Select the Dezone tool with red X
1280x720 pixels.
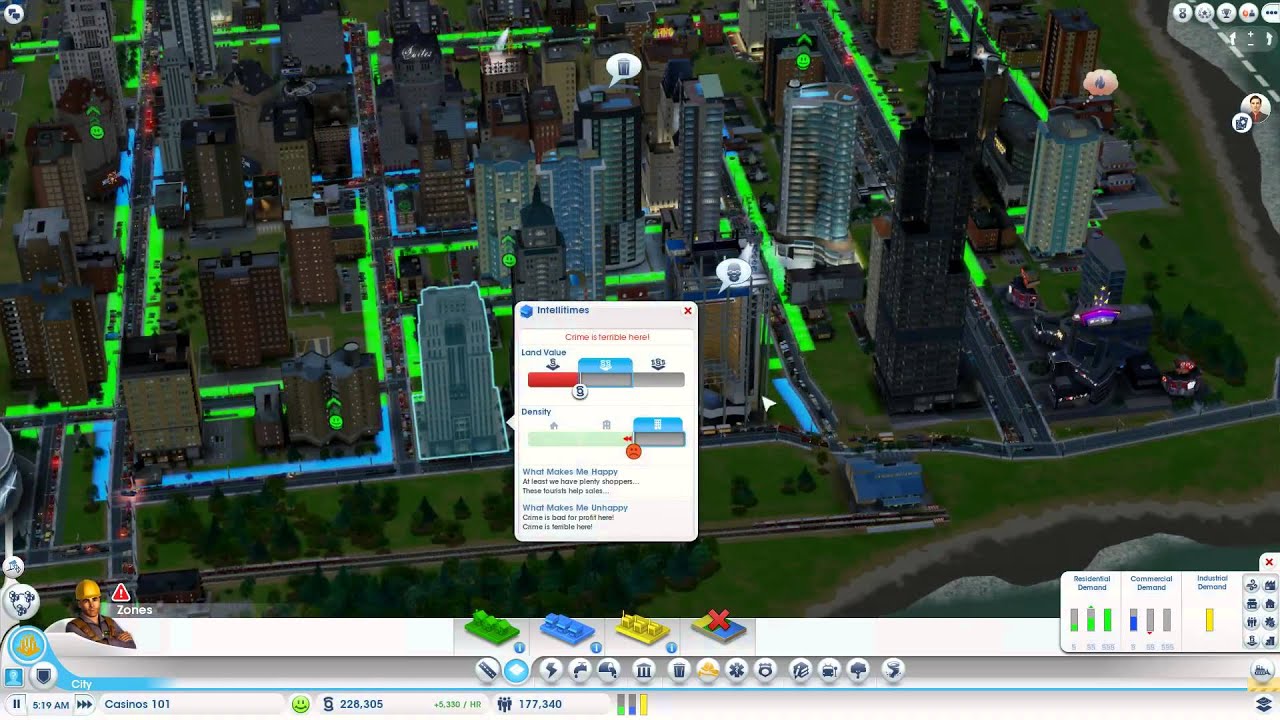point(718,628)
